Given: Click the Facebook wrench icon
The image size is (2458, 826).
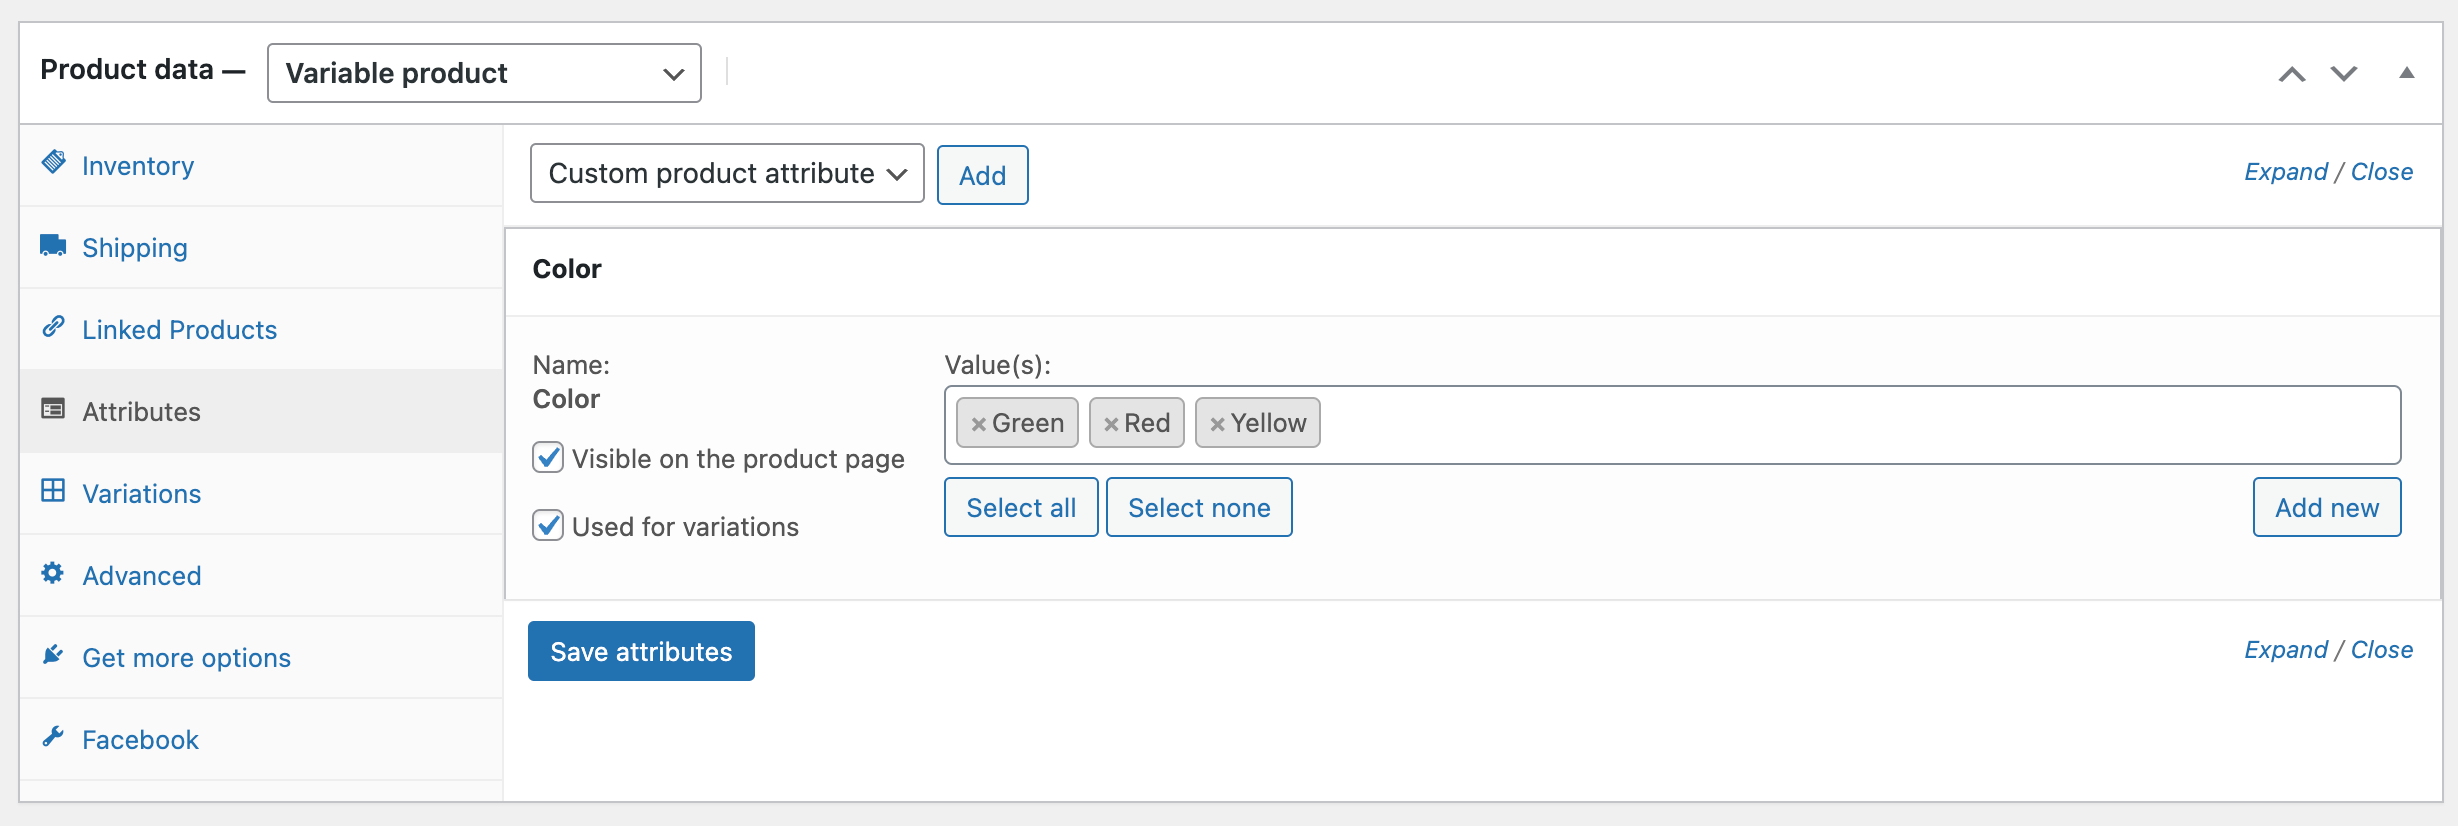Looking at the screenshot, I should [x=53, y=737].
